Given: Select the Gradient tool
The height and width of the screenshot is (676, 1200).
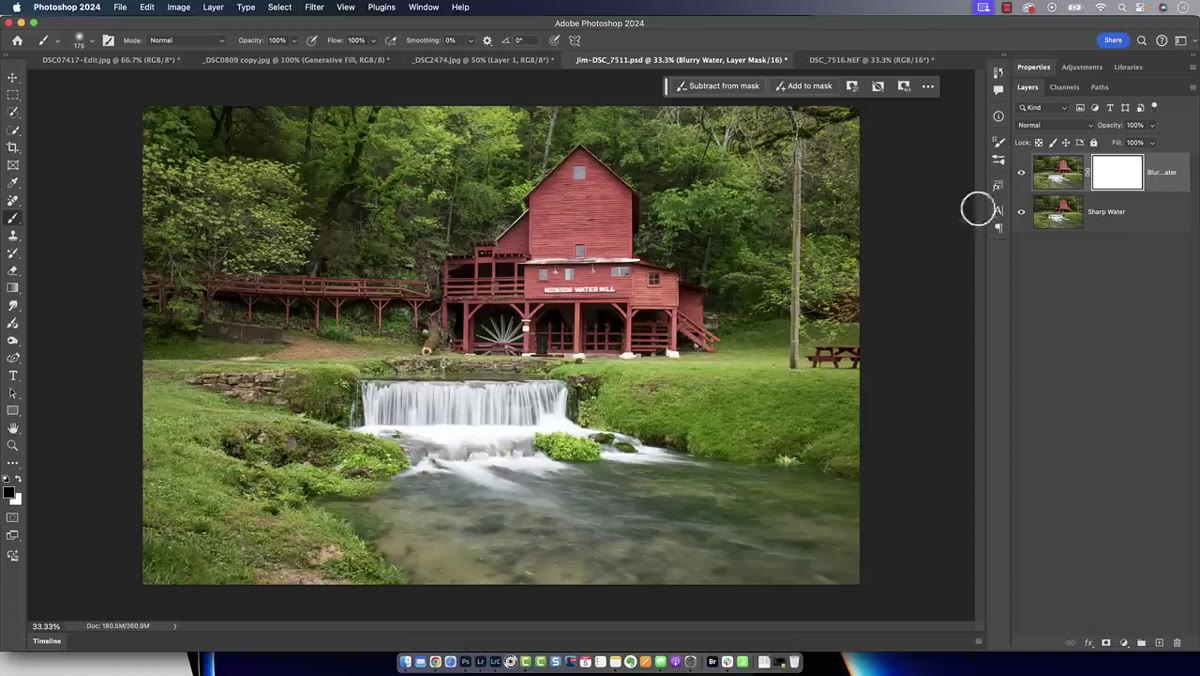Looking at the screenshot, I should [13, 288].
